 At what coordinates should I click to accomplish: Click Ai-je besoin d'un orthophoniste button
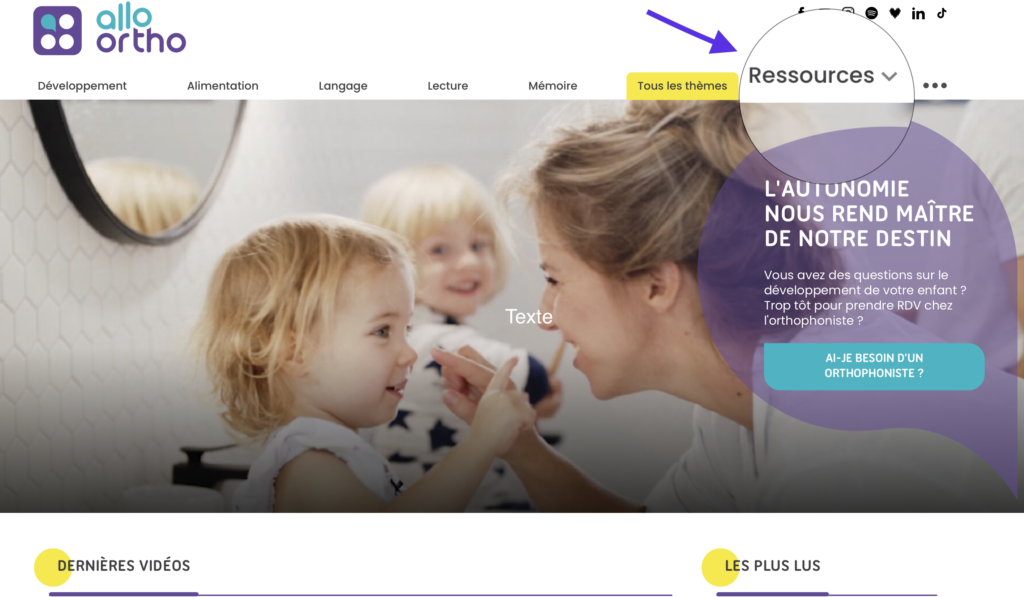[874, 366]
